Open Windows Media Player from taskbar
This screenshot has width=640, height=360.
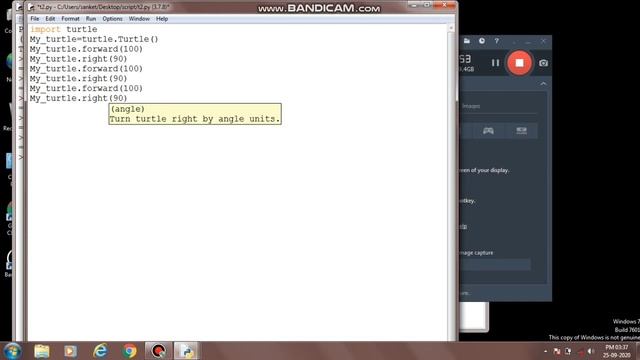tap(70, 351)
